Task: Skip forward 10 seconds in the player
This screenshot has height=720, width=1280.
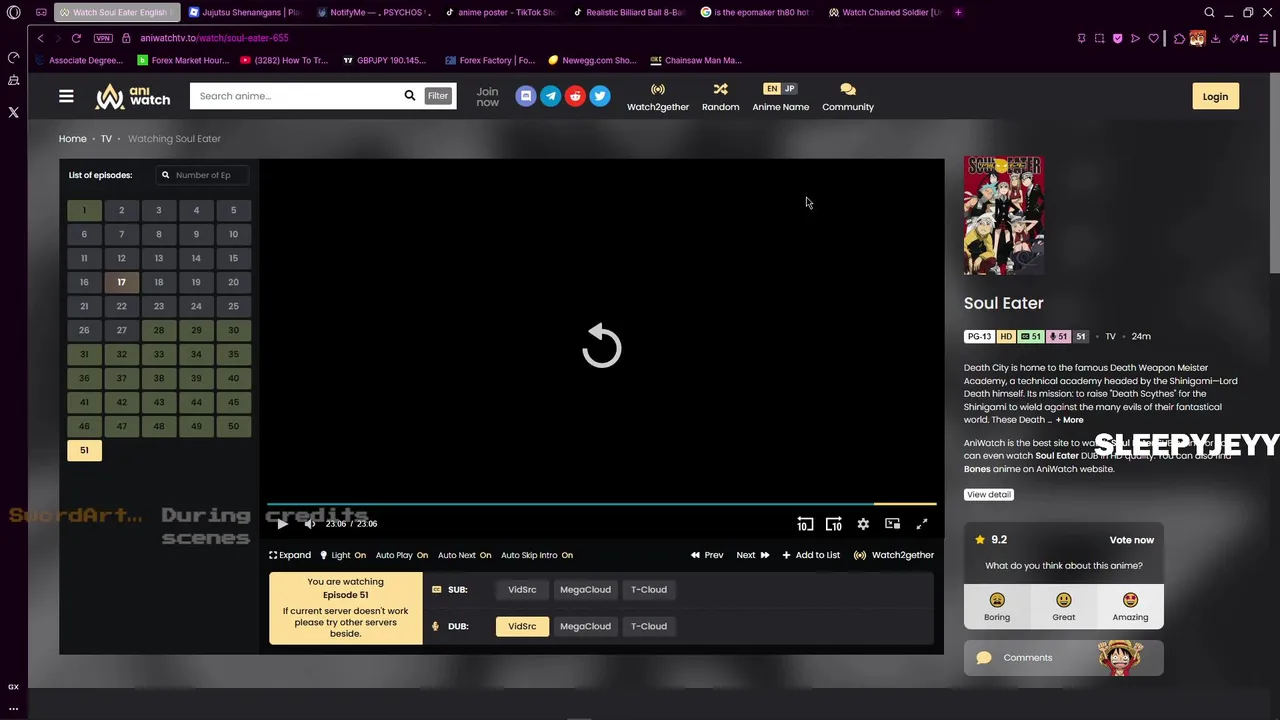Action: [x=834, y=524]
